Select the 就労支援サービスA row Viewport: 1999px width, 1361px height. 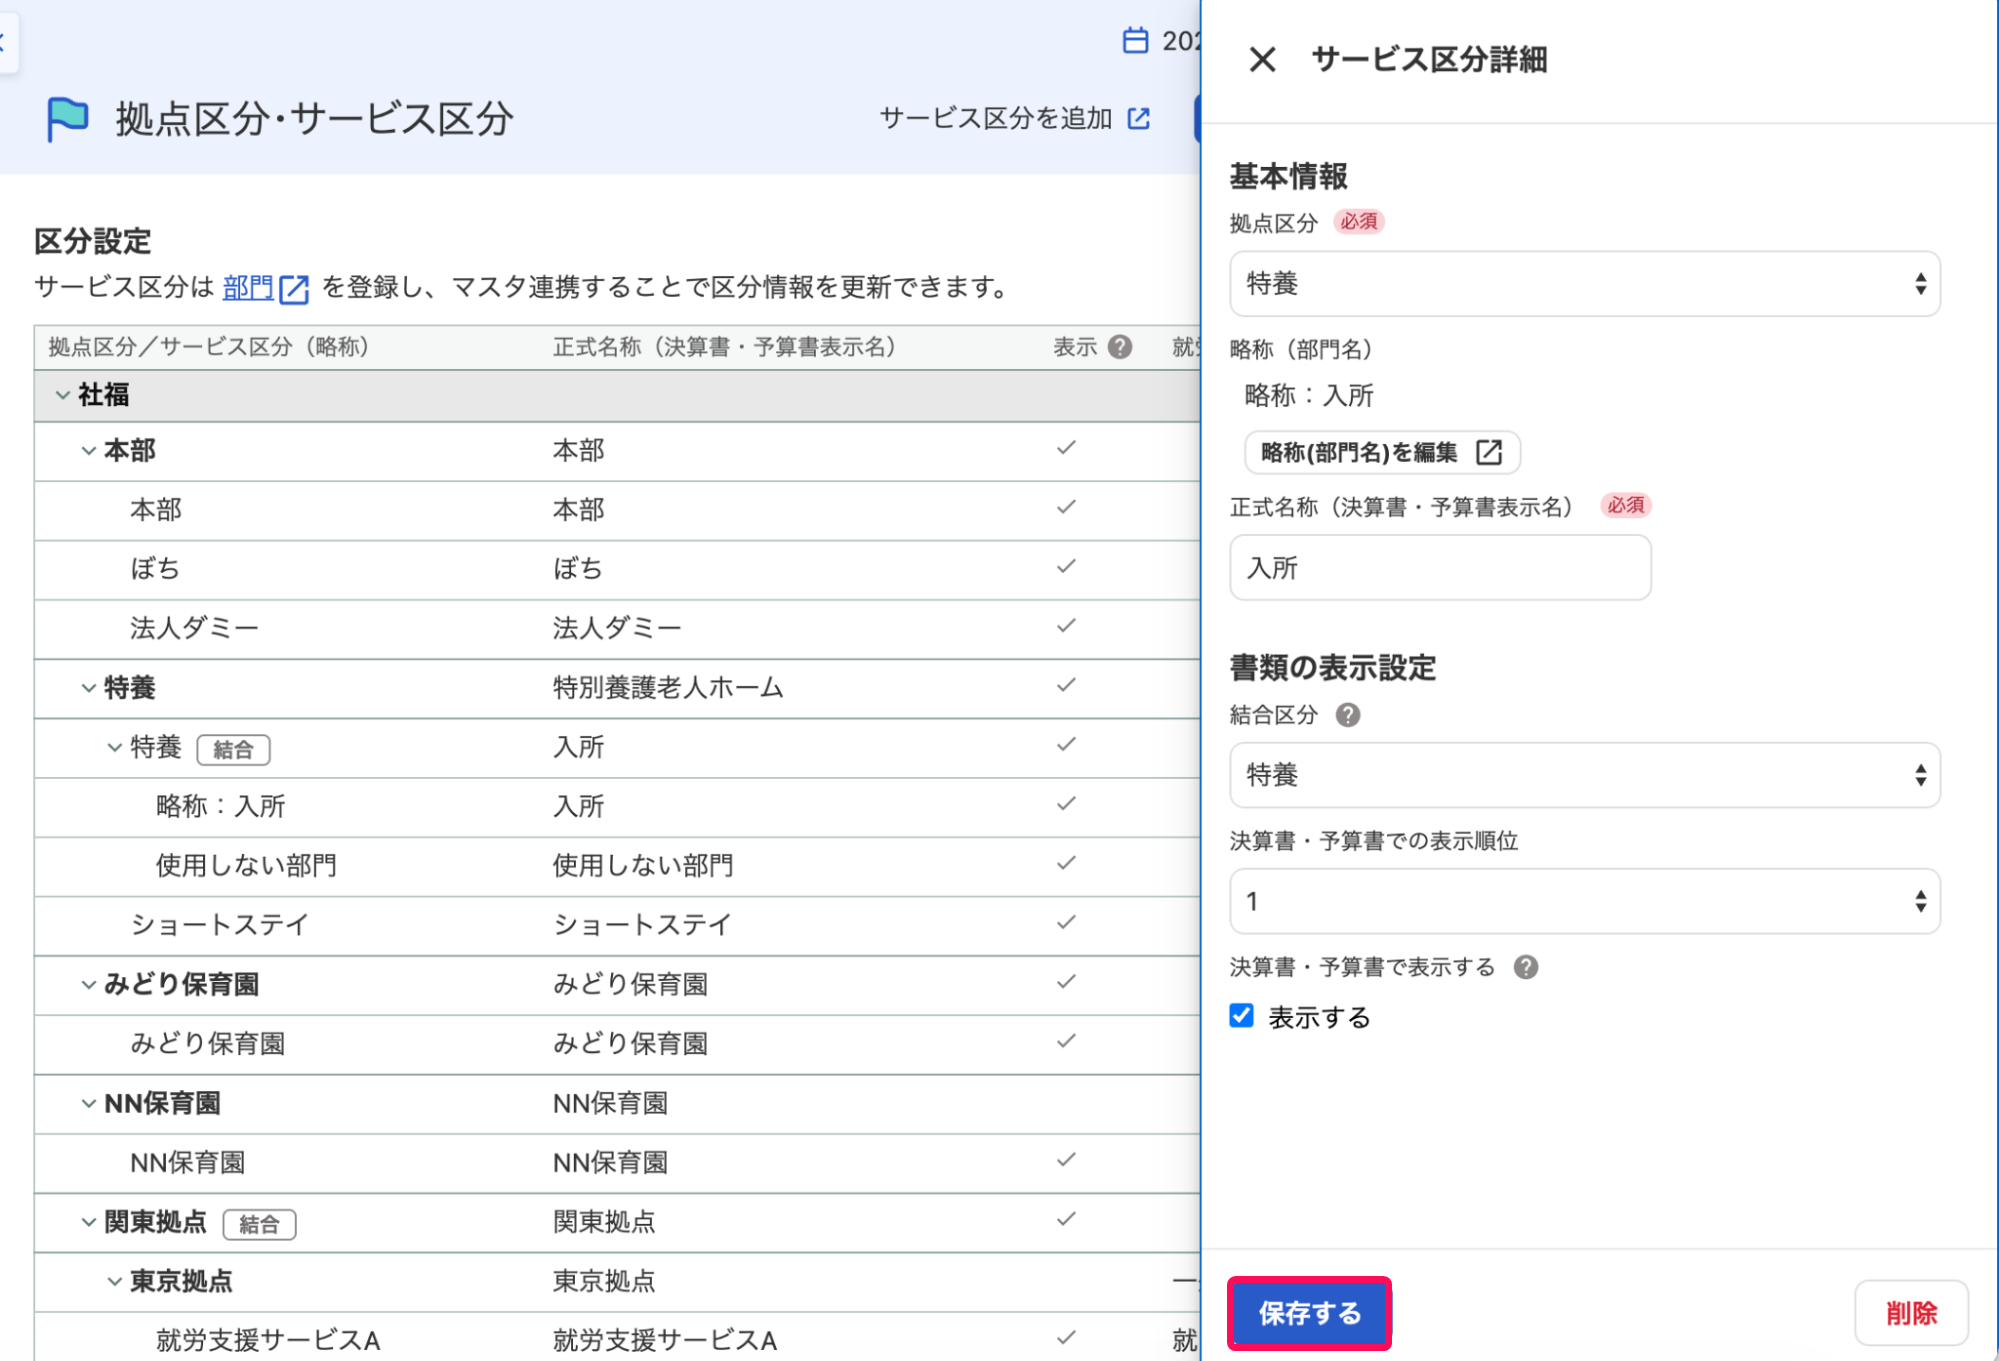point(617,1338)
